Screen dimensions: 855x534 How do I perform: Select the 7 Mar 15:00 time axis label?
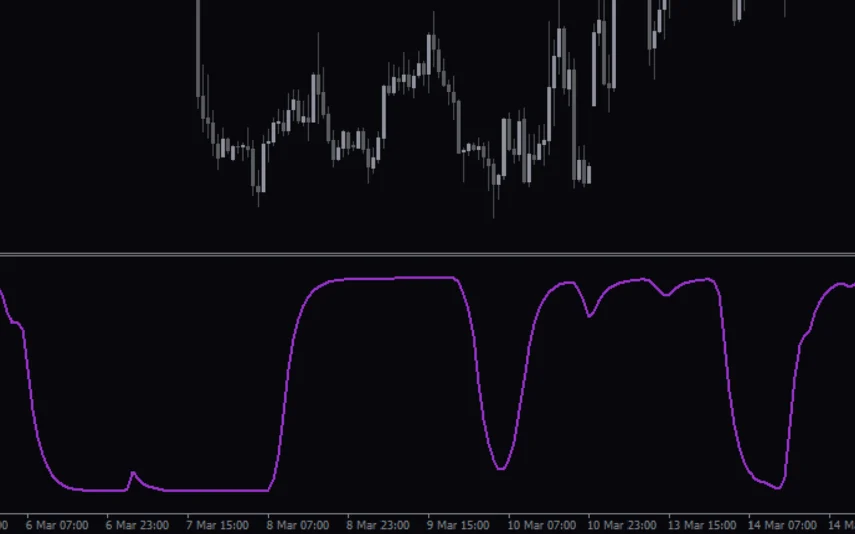pyautogui.click(x=217, y=524)
